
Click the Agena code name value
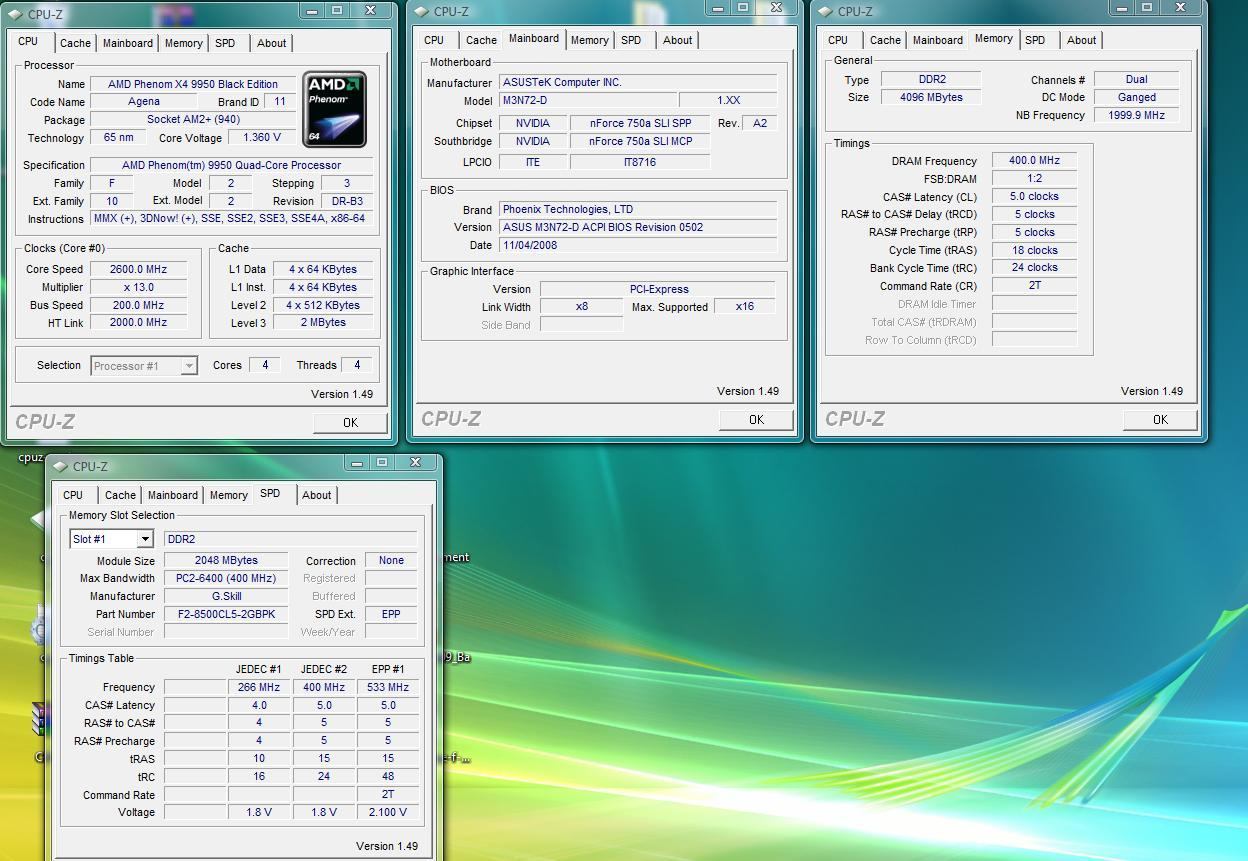(144, 102)
